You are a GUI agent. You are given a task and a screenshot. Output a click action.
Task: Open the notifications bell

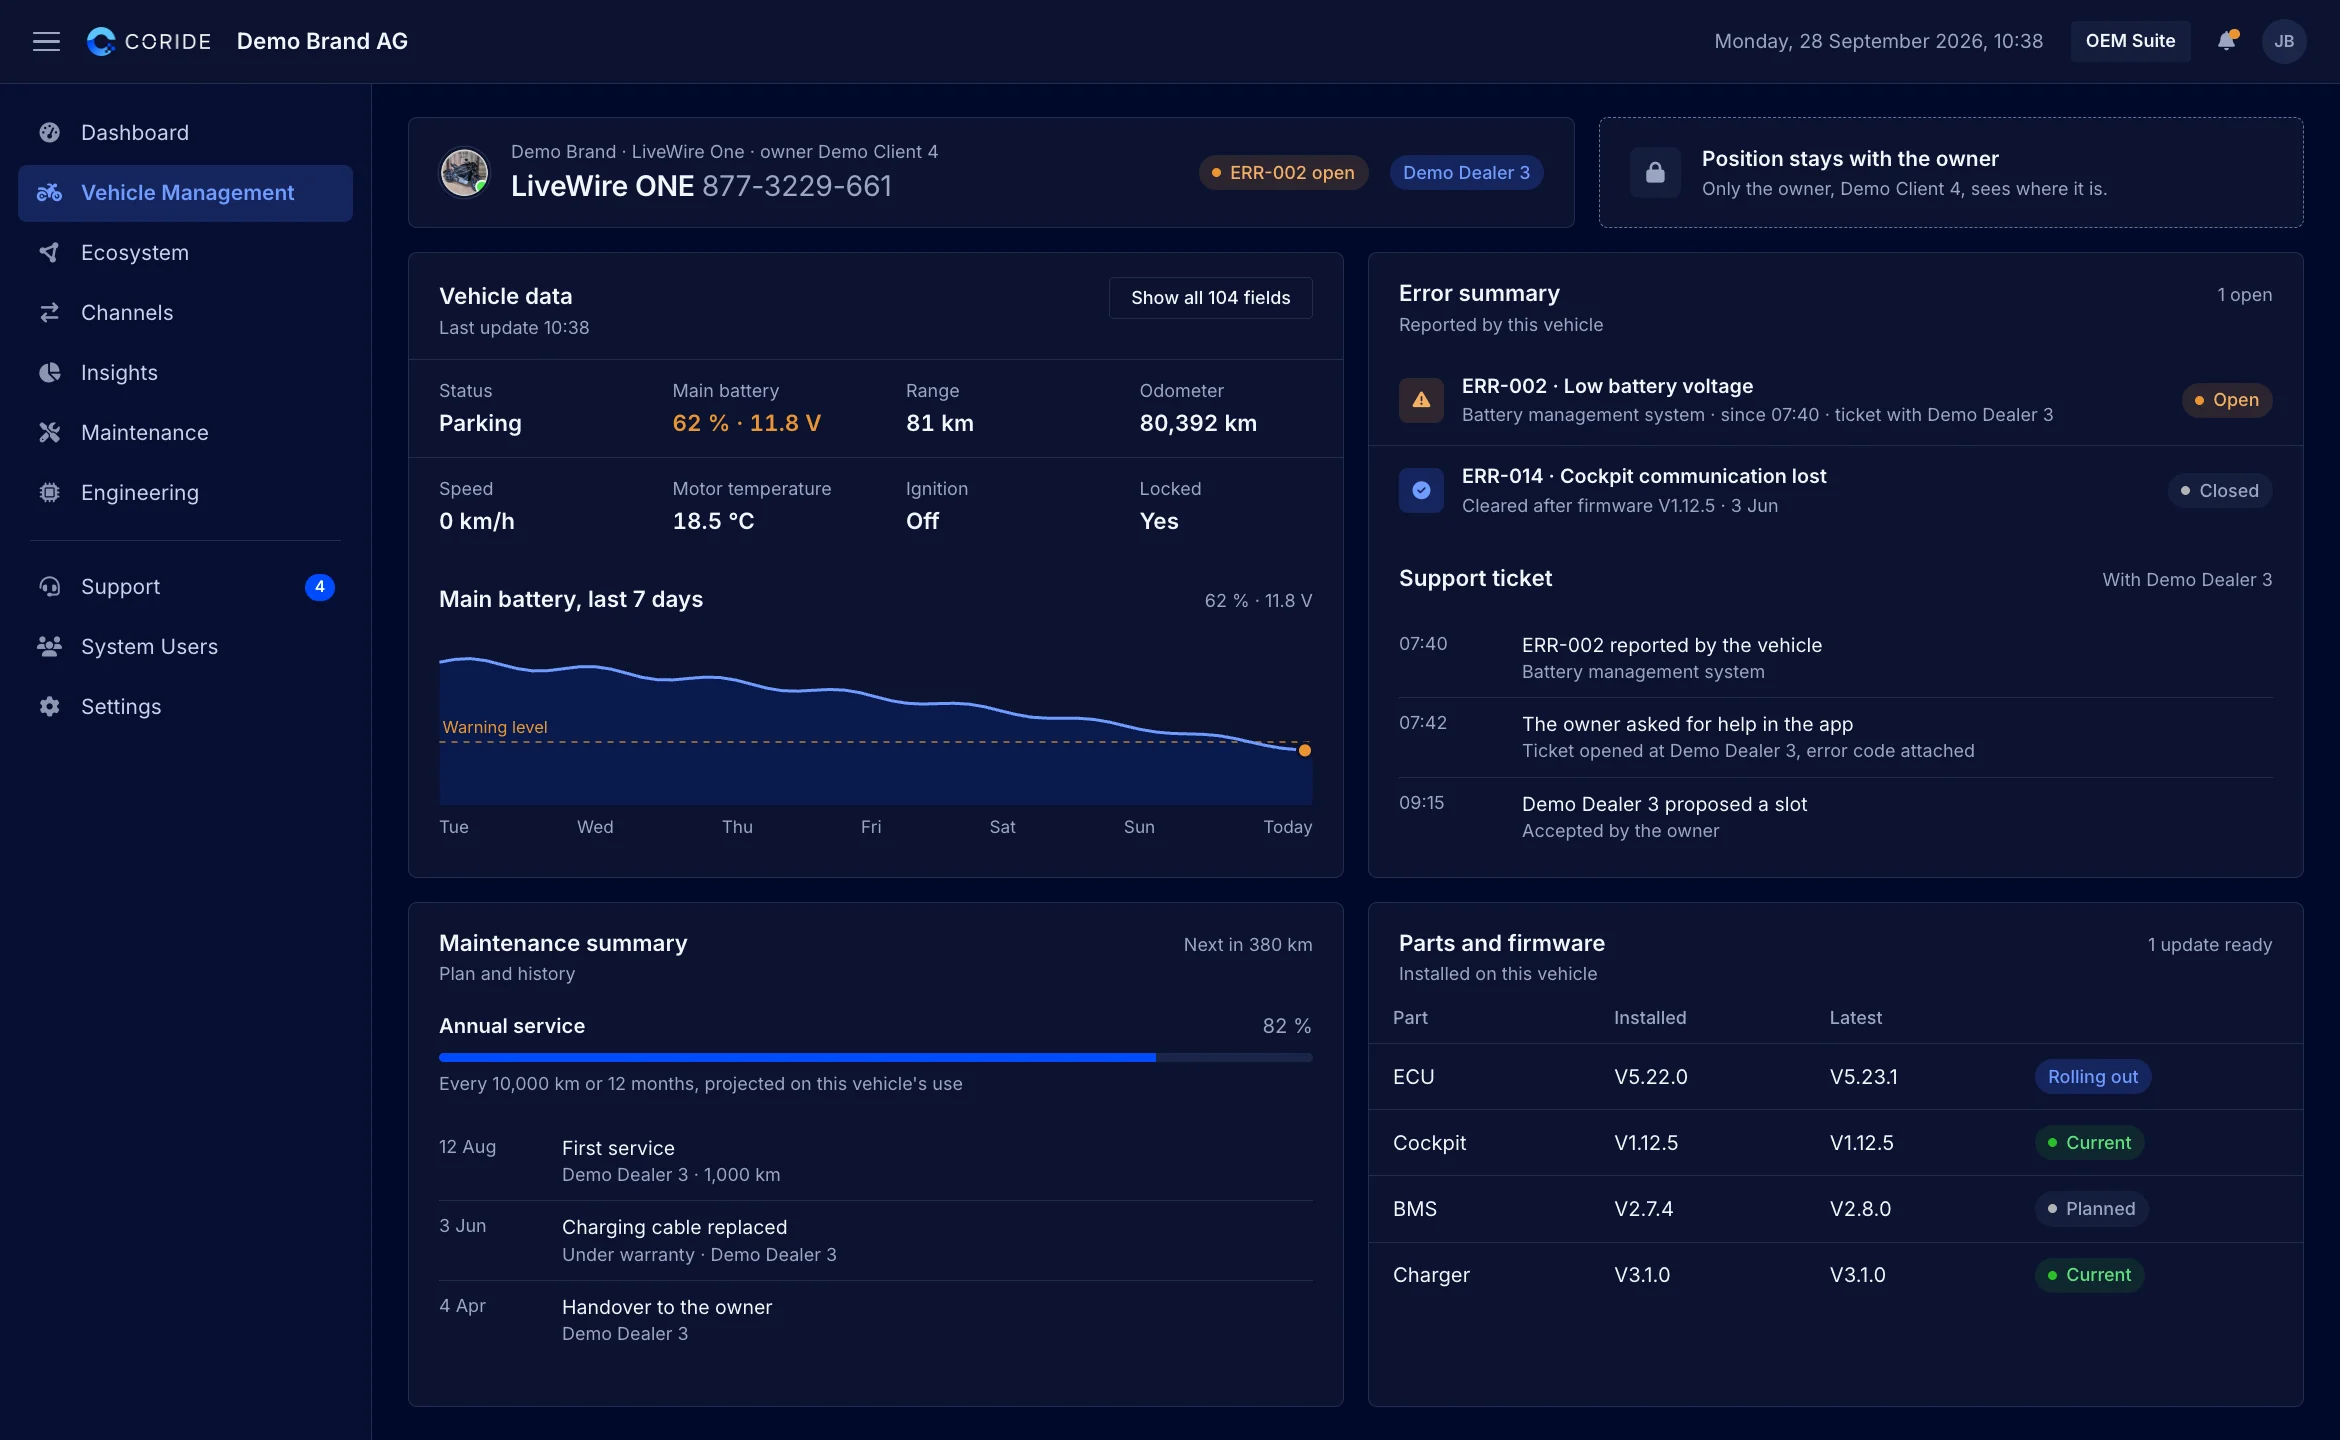coord(2227,41)
